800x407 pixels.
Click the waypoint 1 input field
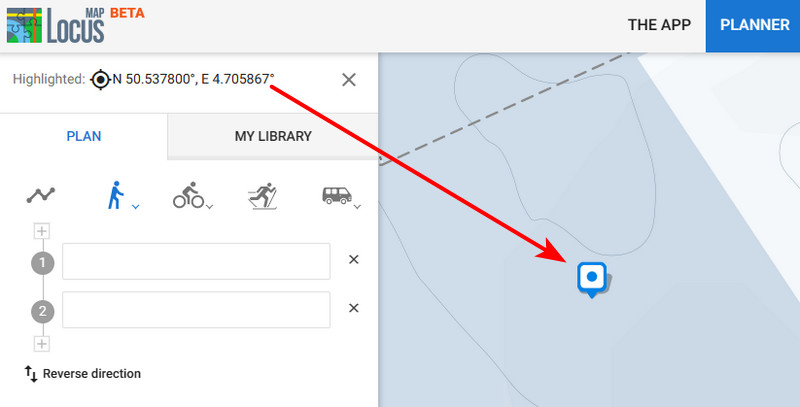(x=196, y=262)
